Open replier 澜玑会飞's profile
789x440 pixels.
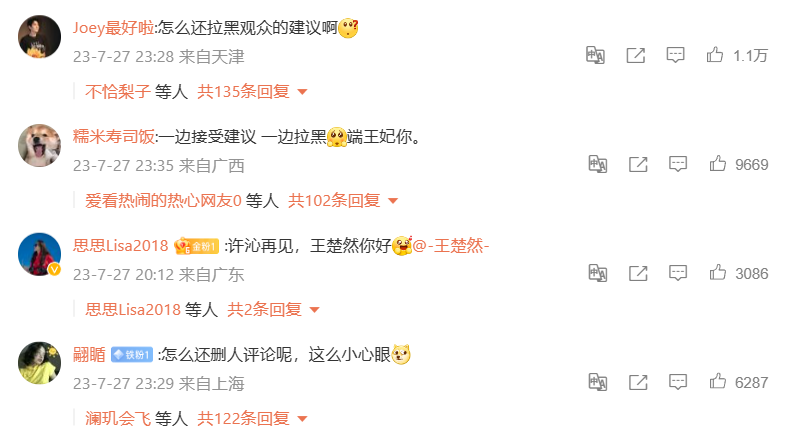pyautogui.click(x=118, y=418)
